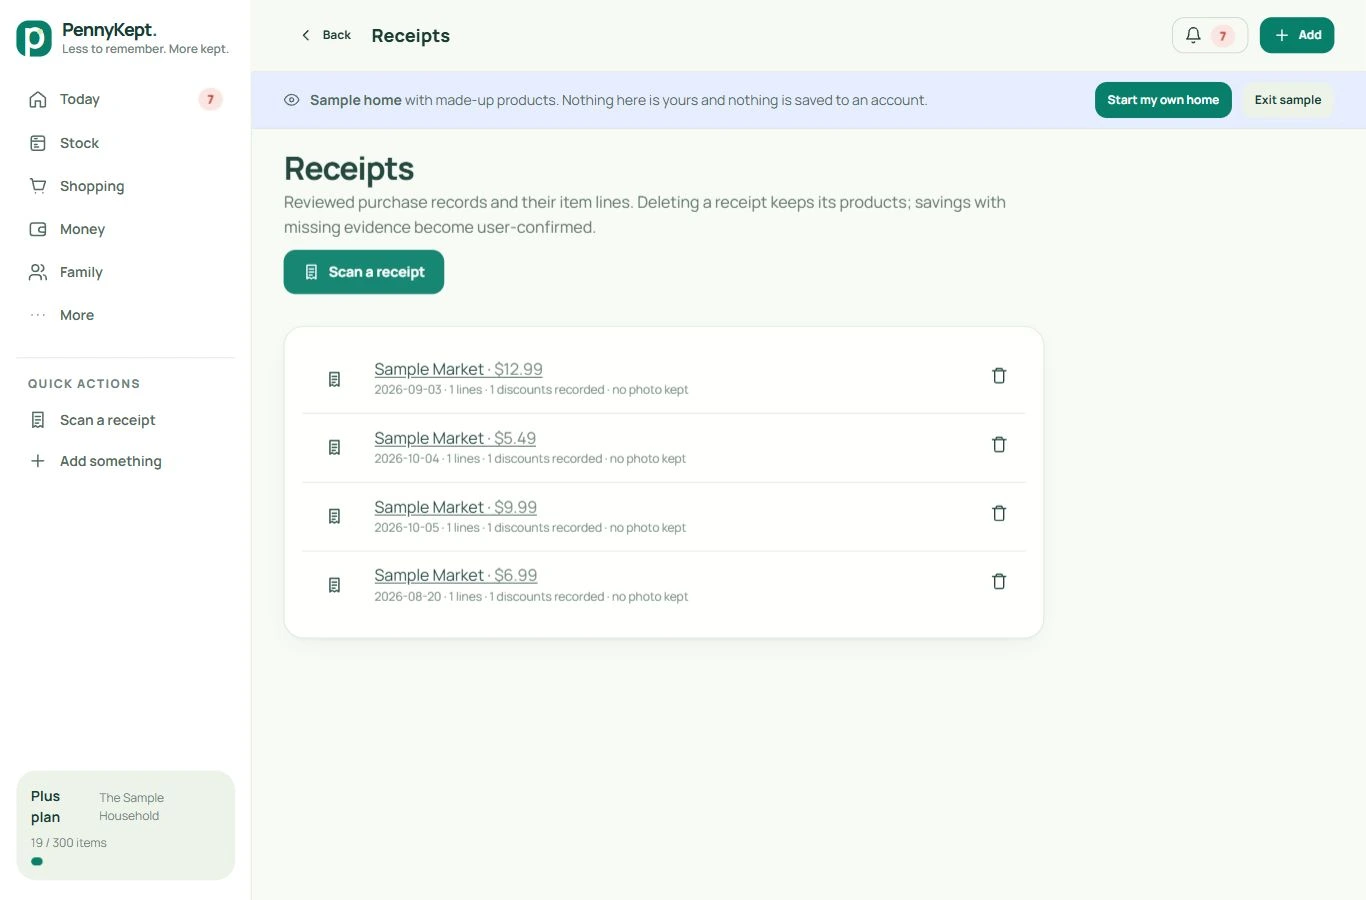Click the Plus plan card
This screenshot has width=1366, height=900.
126,825
